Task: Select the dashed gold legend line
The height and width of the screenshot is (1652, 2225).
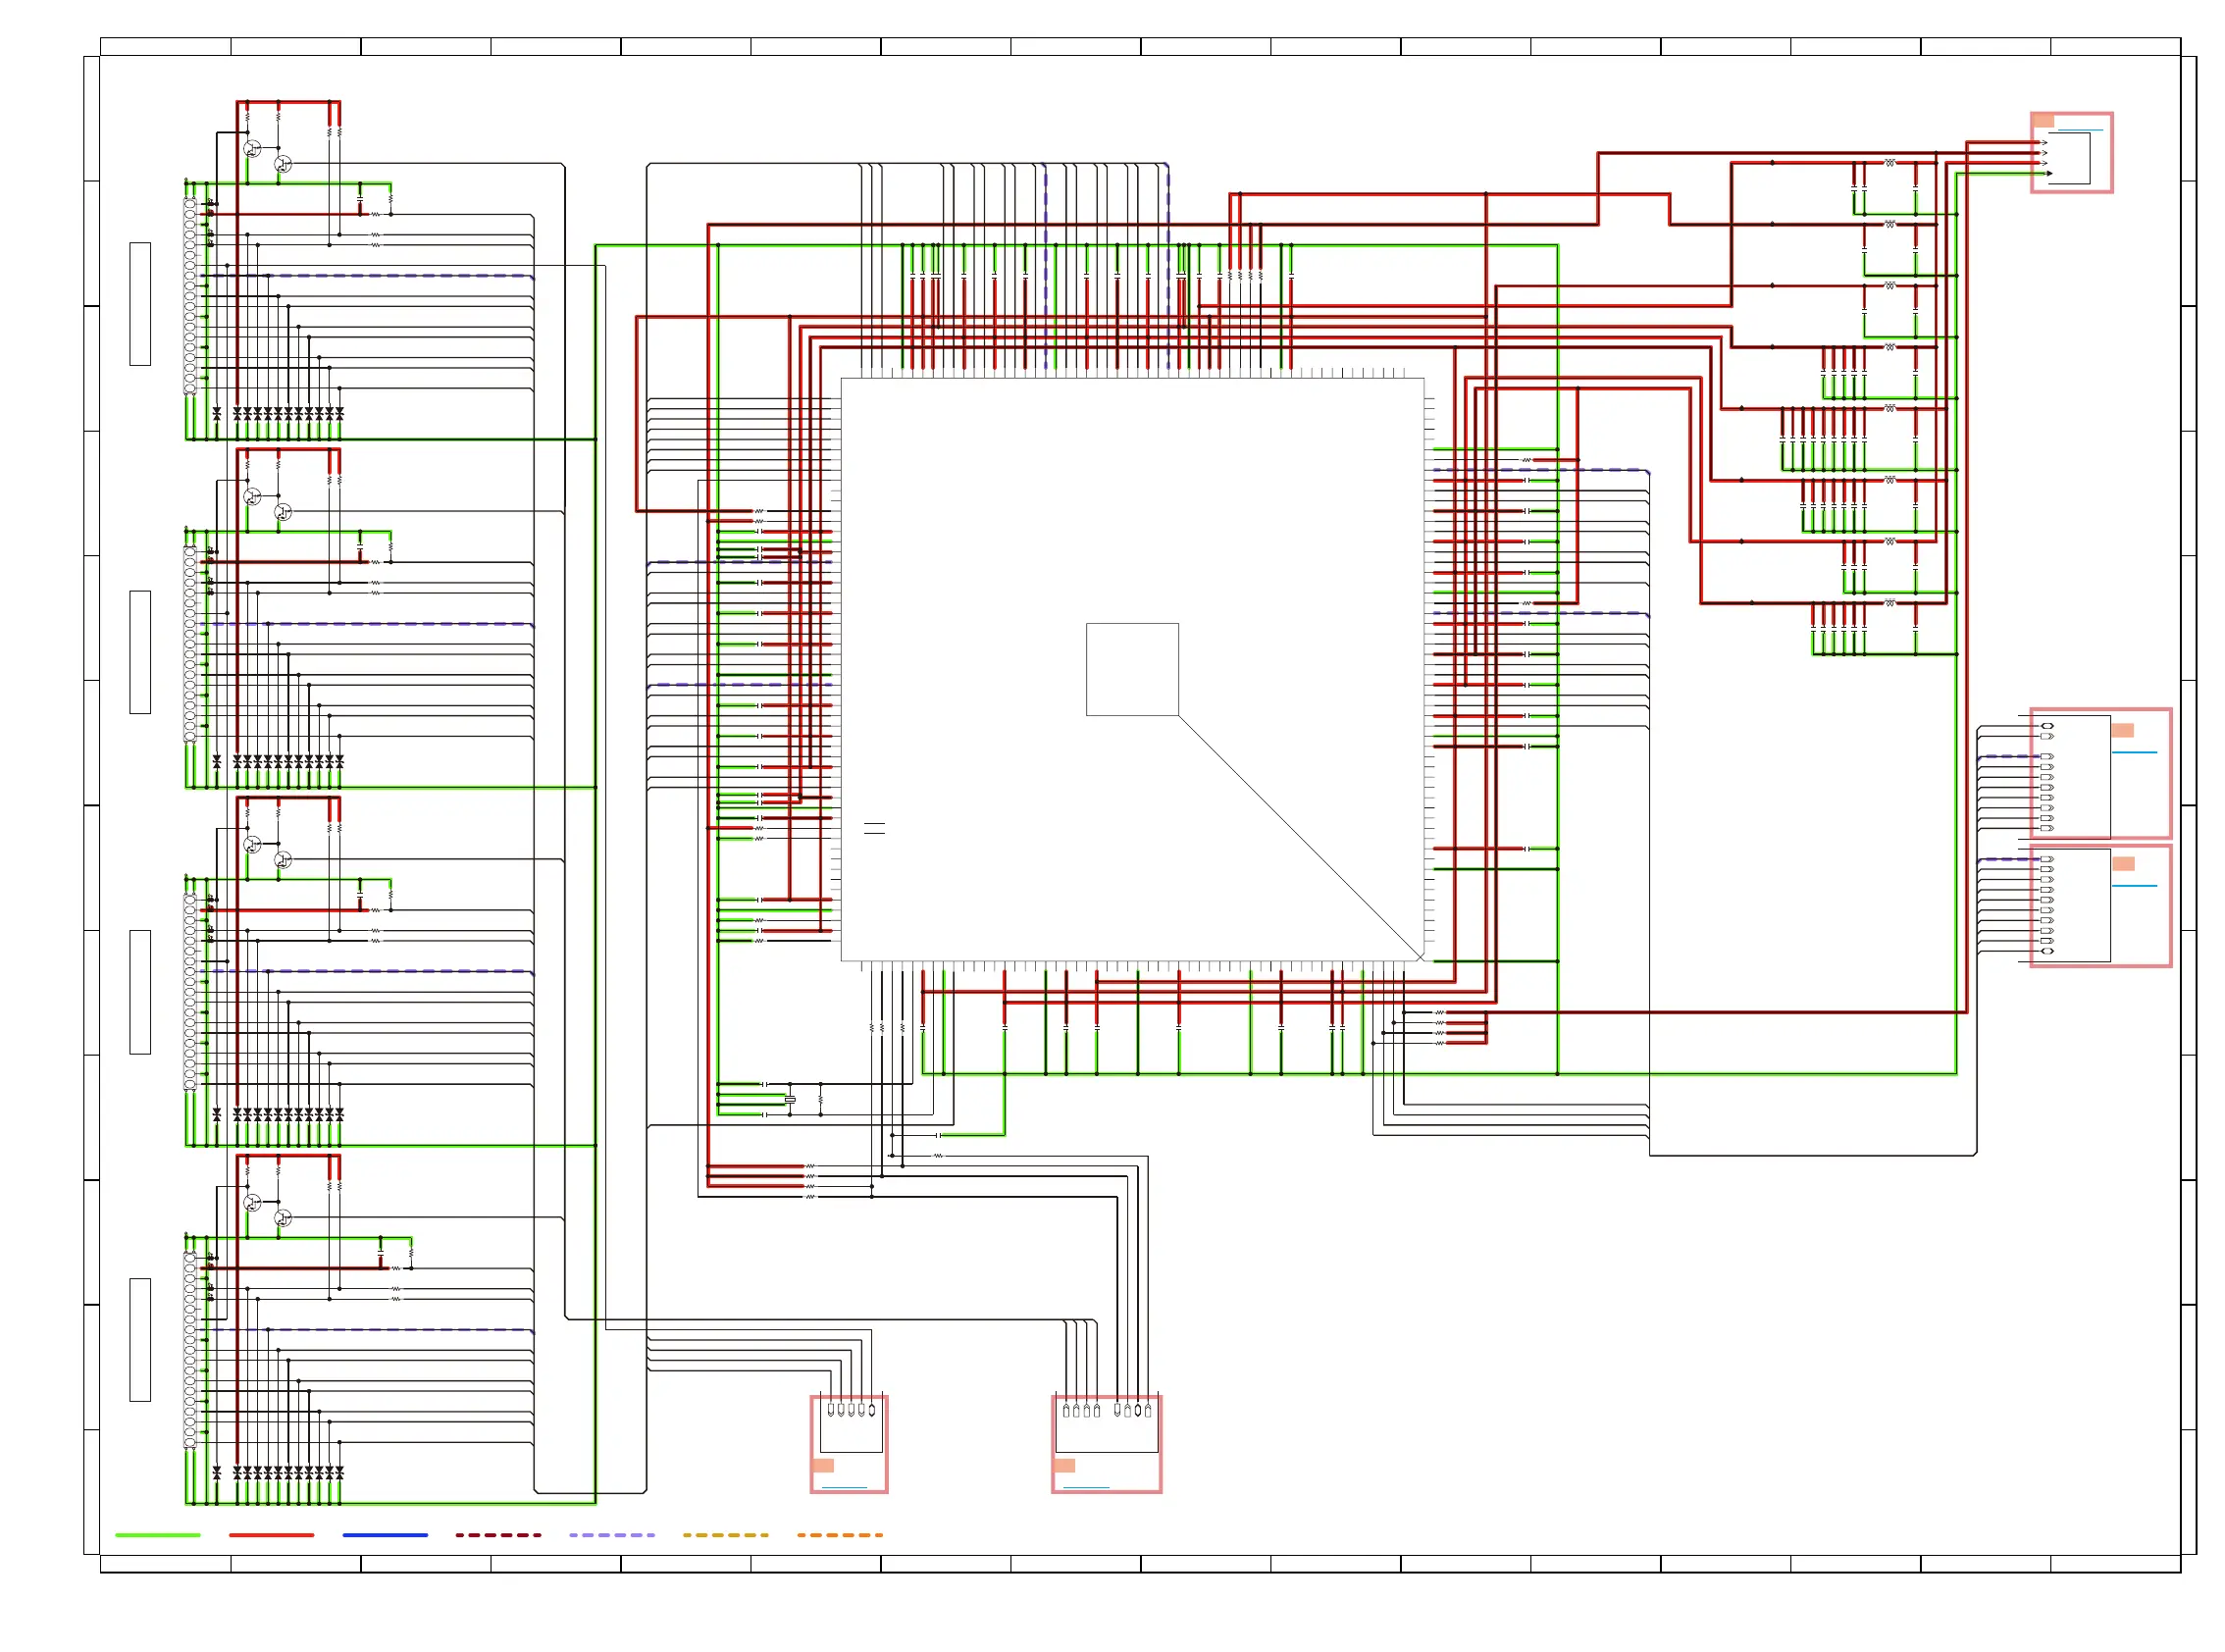Action: [x=726, y=1534]
